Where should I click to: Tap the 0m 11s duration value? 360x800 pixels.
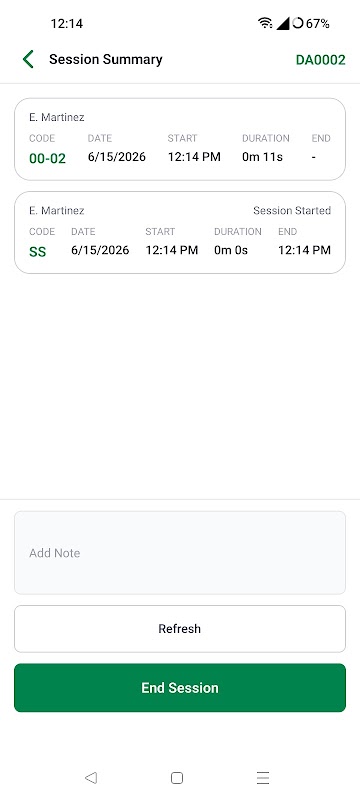pos(262,157)
